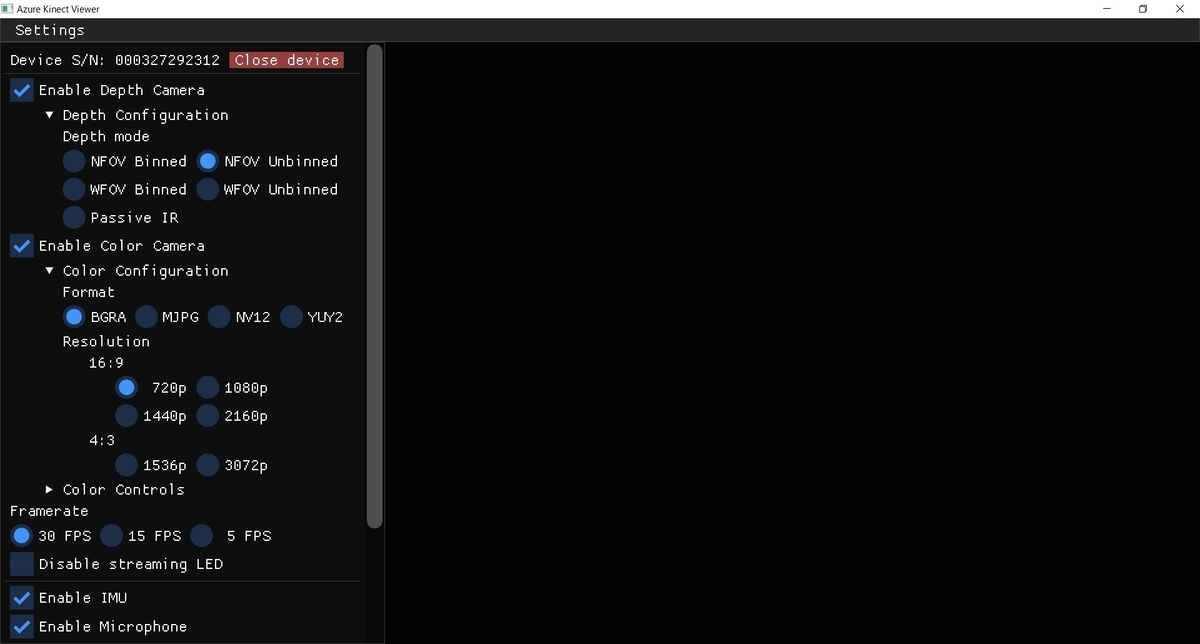
Task: Click the settings panel vertical scrollbar
Action: [375, 285]
